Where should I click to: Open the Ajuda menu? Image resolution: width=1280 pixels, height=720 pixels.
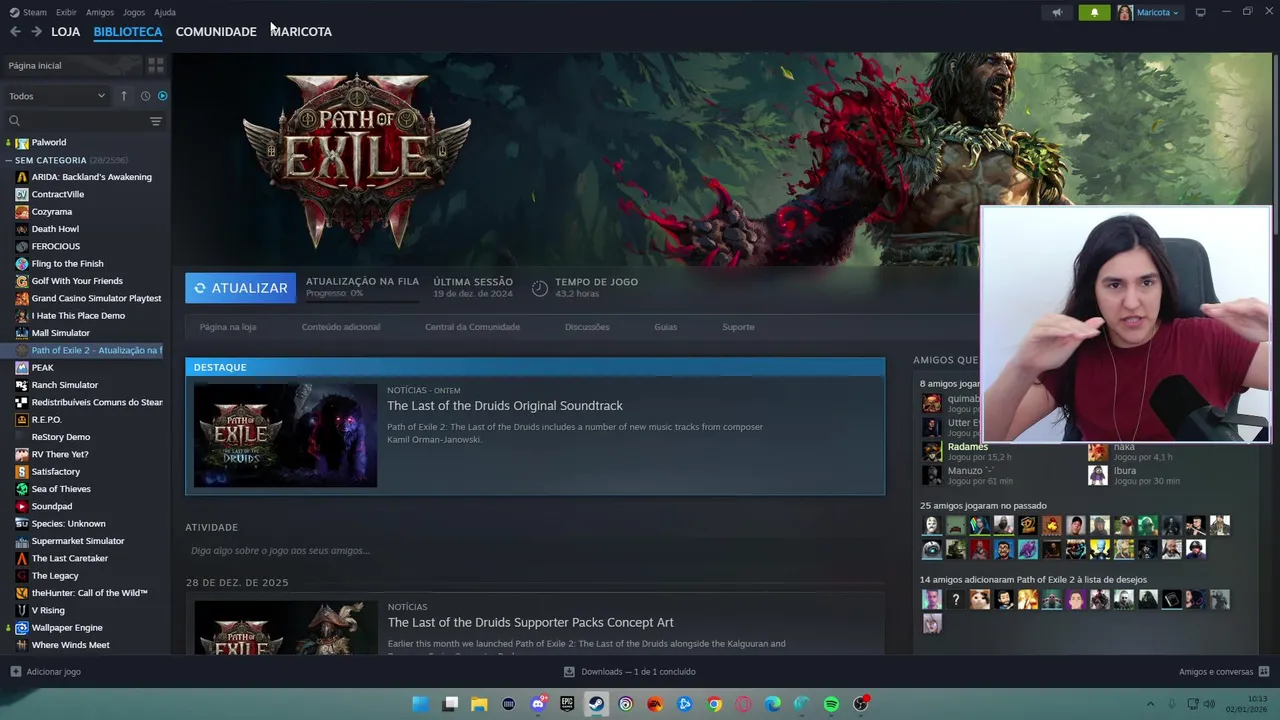click(165, 13)
